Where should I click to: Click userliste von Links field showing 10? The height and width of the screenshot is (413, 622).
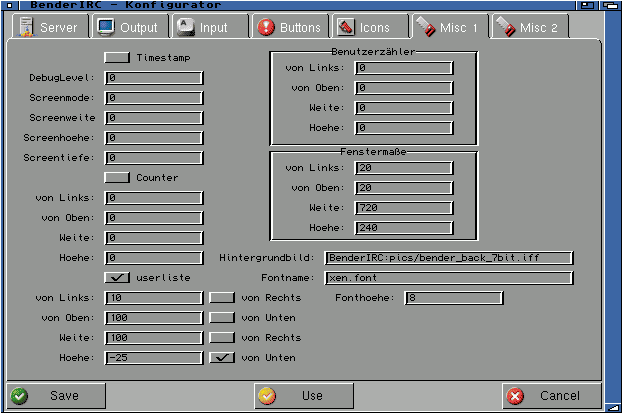[154, 298]
